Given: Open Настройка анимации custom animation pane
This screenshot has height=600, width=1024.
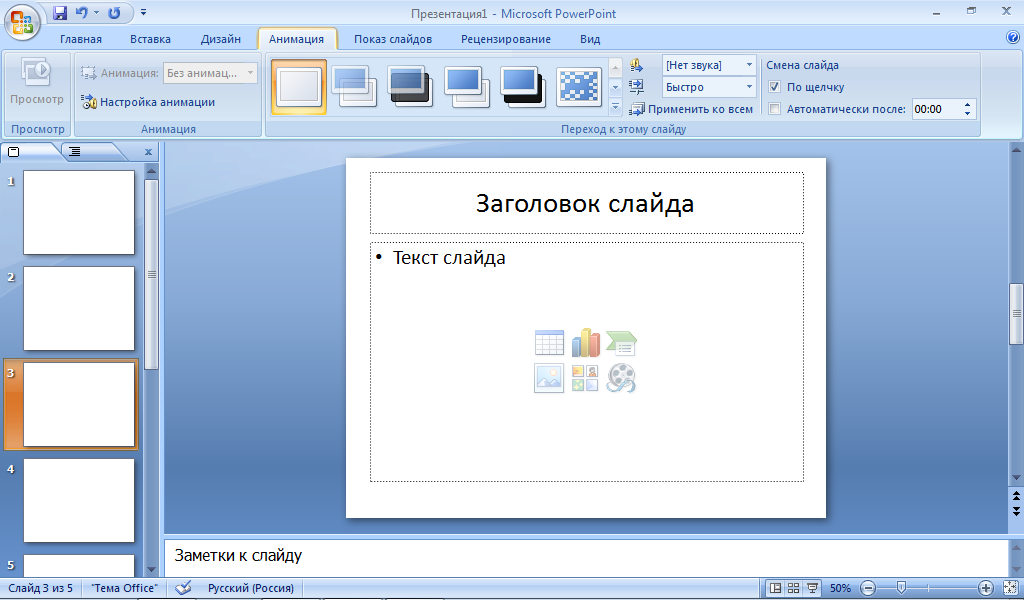Looking at the screenshot, I should tap(148, 102).
